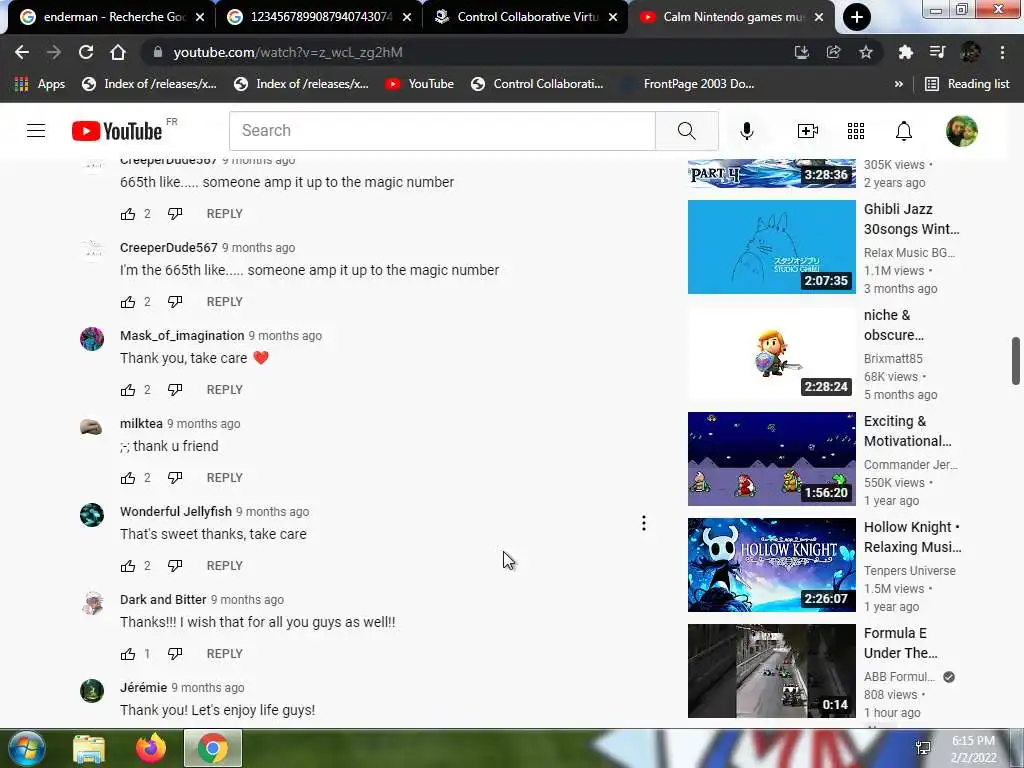Open the YouTube account avatar menu
The height and width of the screenshot is (768, 1024).
point(961,131)
